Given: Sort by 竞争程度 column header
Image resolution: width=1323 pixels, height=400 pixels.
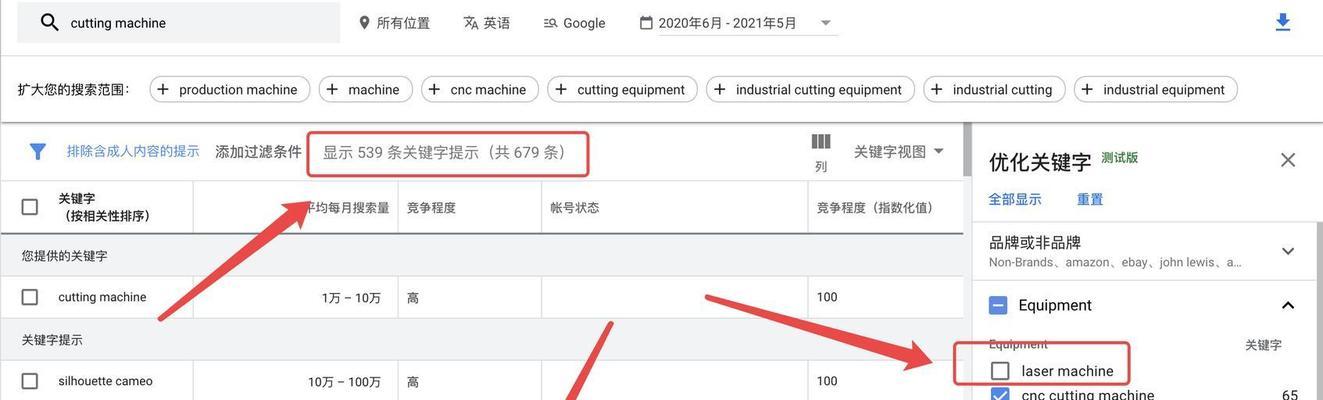Looking at the screenshot, I should coord(431,208).
